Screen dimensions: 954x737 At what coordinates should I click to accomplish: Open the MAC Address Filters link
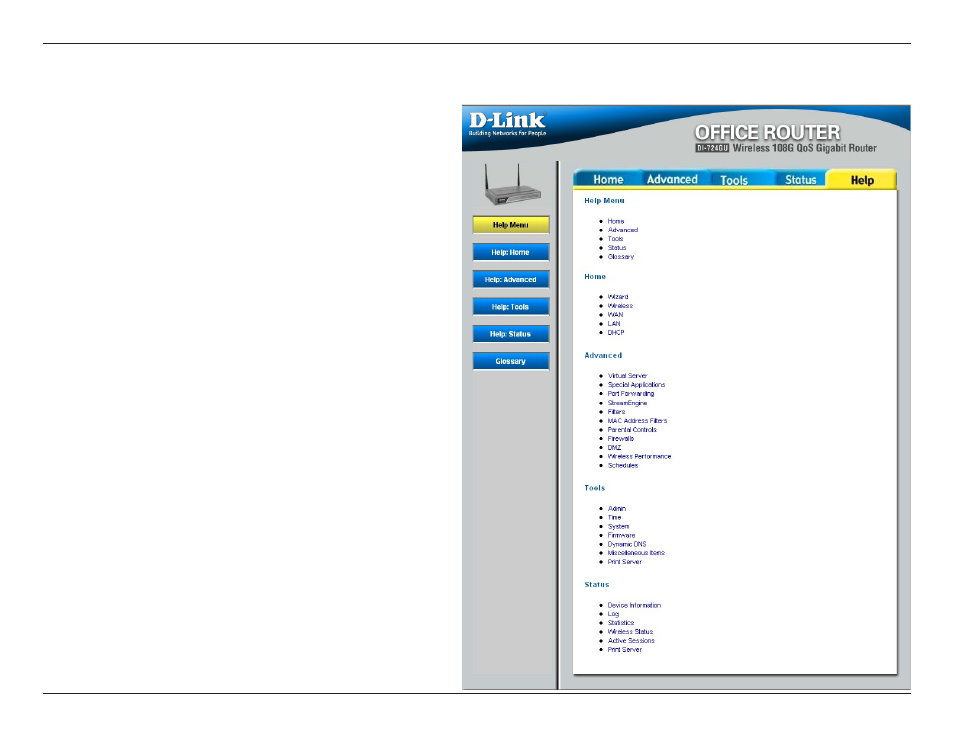tap(637, 421)
